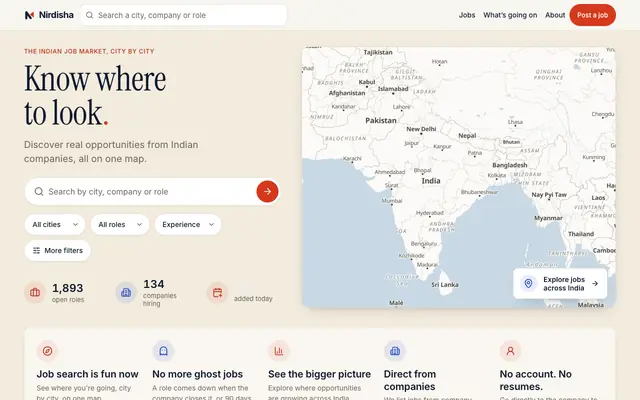Open the All cities dropdown
Viewport: 640px width, 400px height.
coord(55,224)
